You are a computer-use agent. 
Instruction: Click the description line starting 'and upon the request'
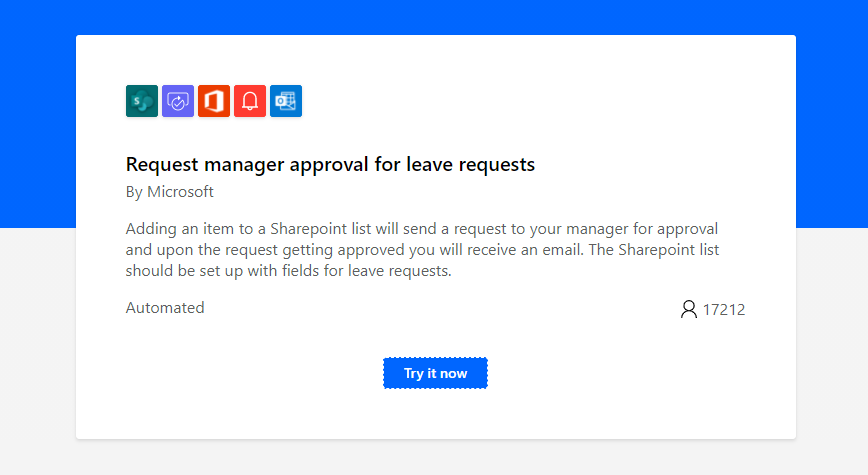click(x=422, y=250)
